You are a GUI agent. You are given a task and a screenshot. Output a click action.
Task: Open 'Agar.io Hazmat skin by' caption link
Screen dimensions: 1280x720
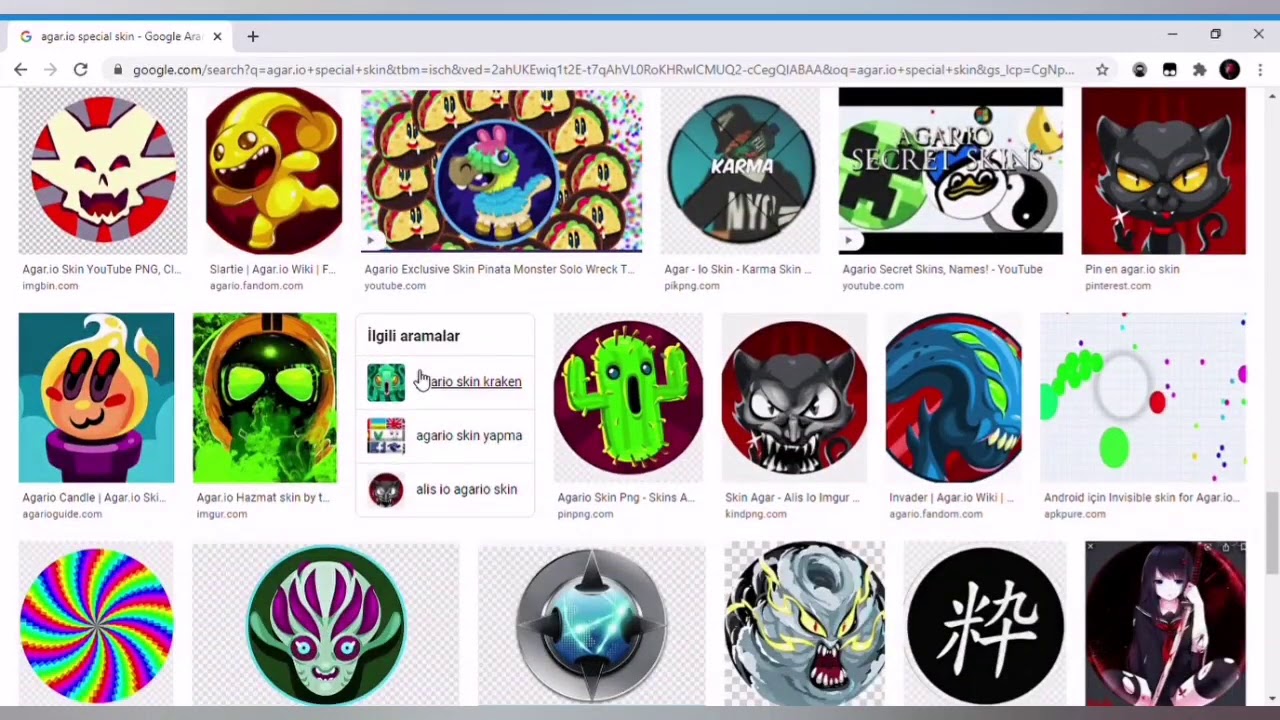pyautogui.click(x=263, y=497)
